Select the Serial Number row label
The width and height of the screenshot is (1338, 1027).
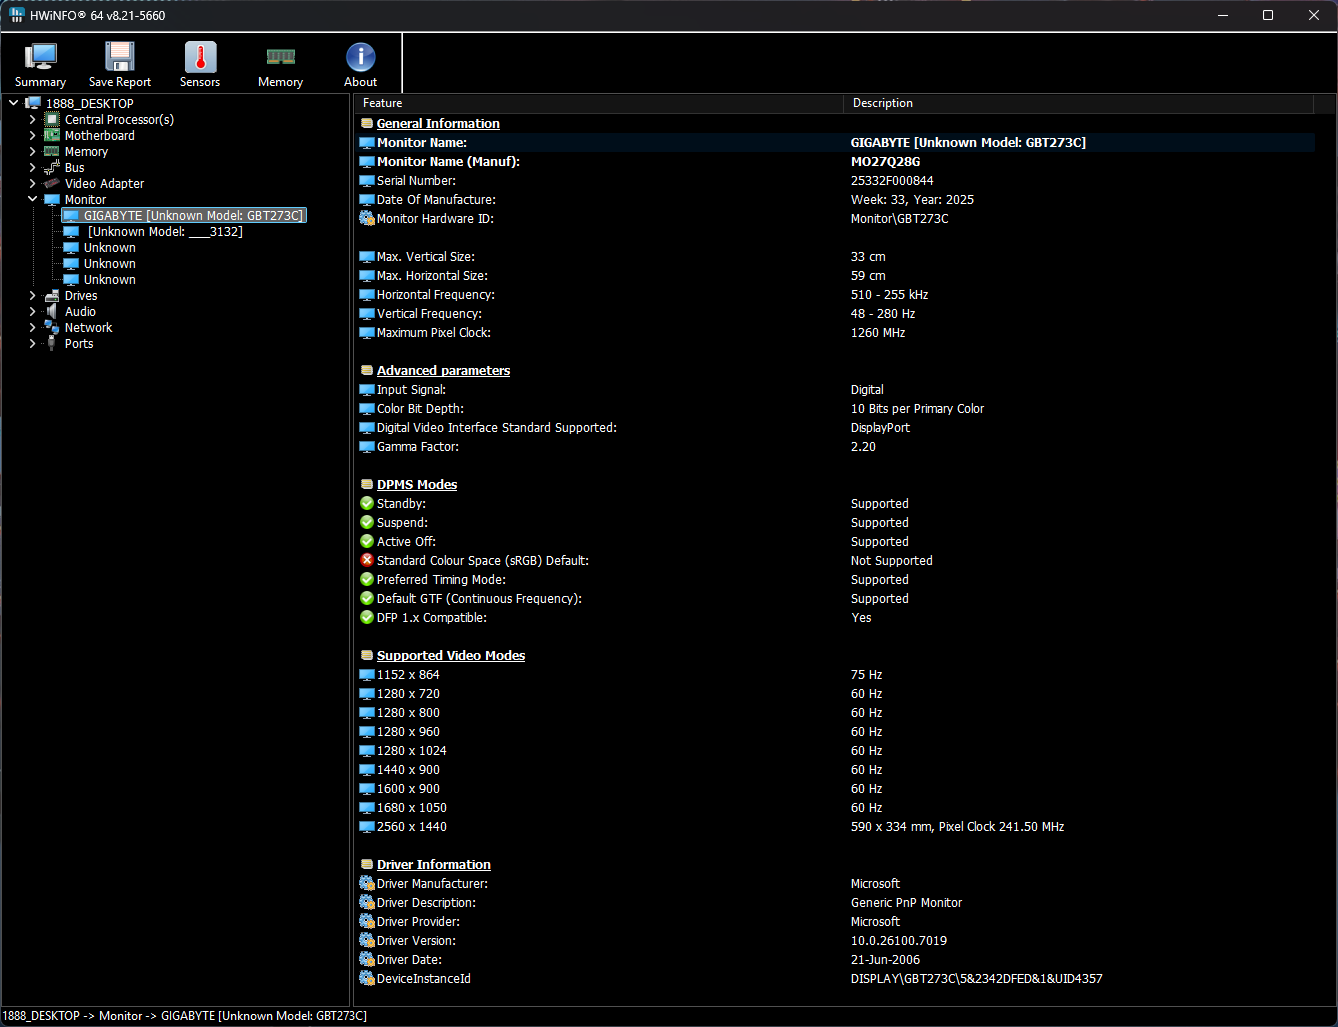click(x=416, y=180)
